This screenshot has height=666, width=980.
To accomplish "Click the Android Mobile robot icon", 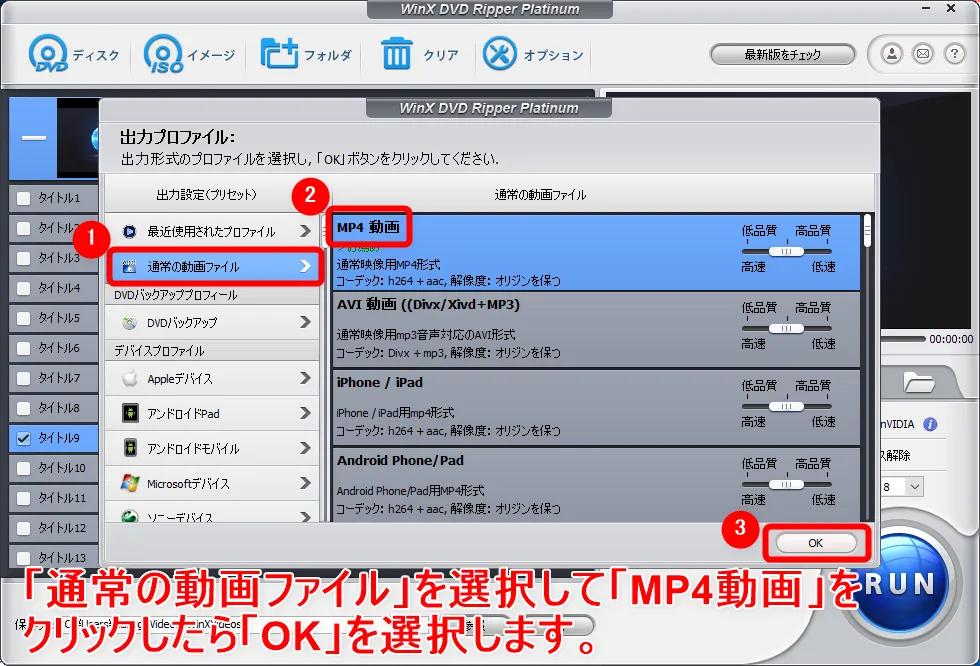I will (130, 448).
